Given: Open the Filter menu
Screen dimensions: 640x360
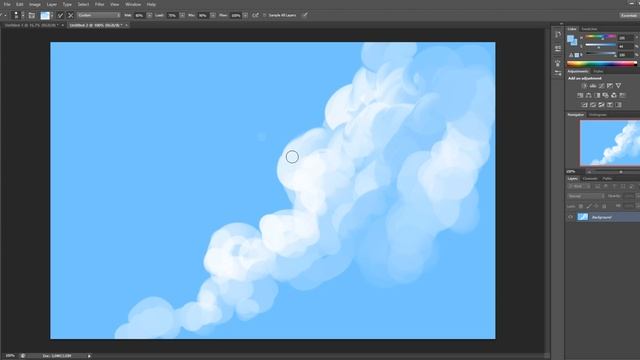Looking at the screenshot, I should pyautogui.click(x=100, y=4).
